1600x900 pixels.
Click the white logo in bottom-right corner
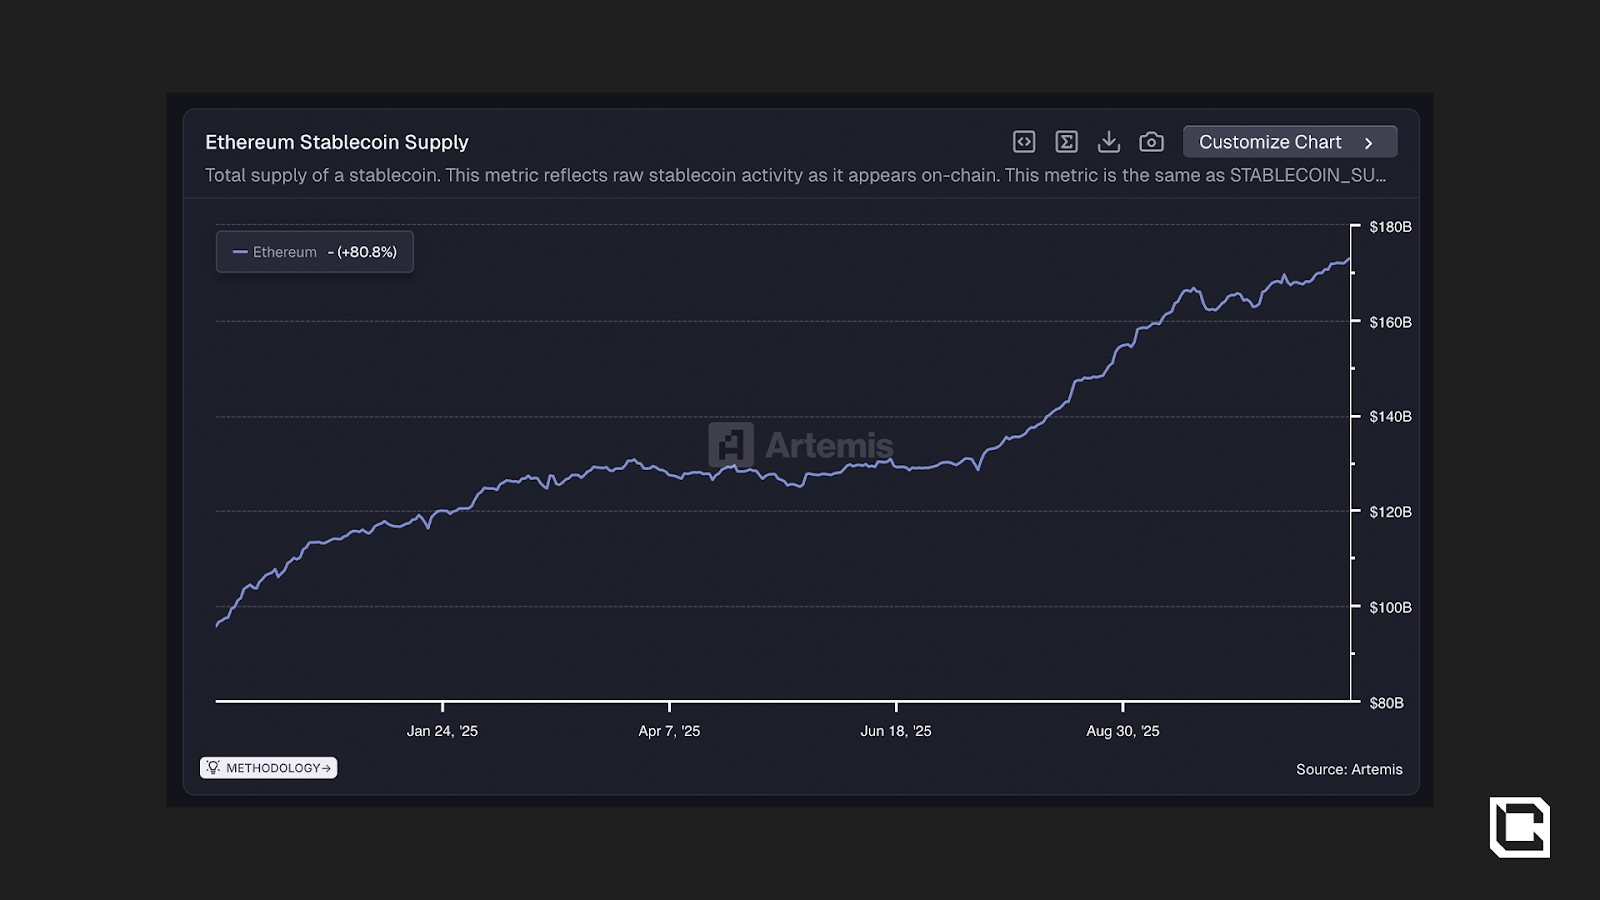(1519, 827)
